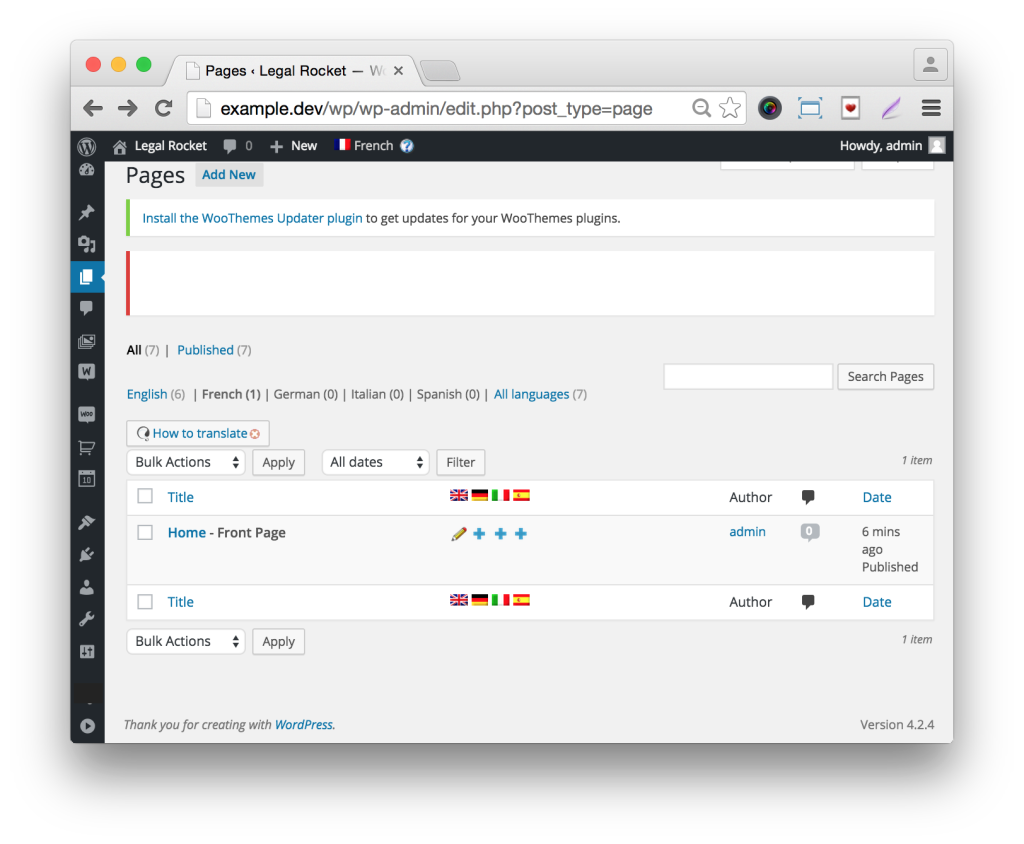Open the Appearance paintbrush icon in the sidebar
This screenshot has height=844, width=1024.
[x=87, y=521]
